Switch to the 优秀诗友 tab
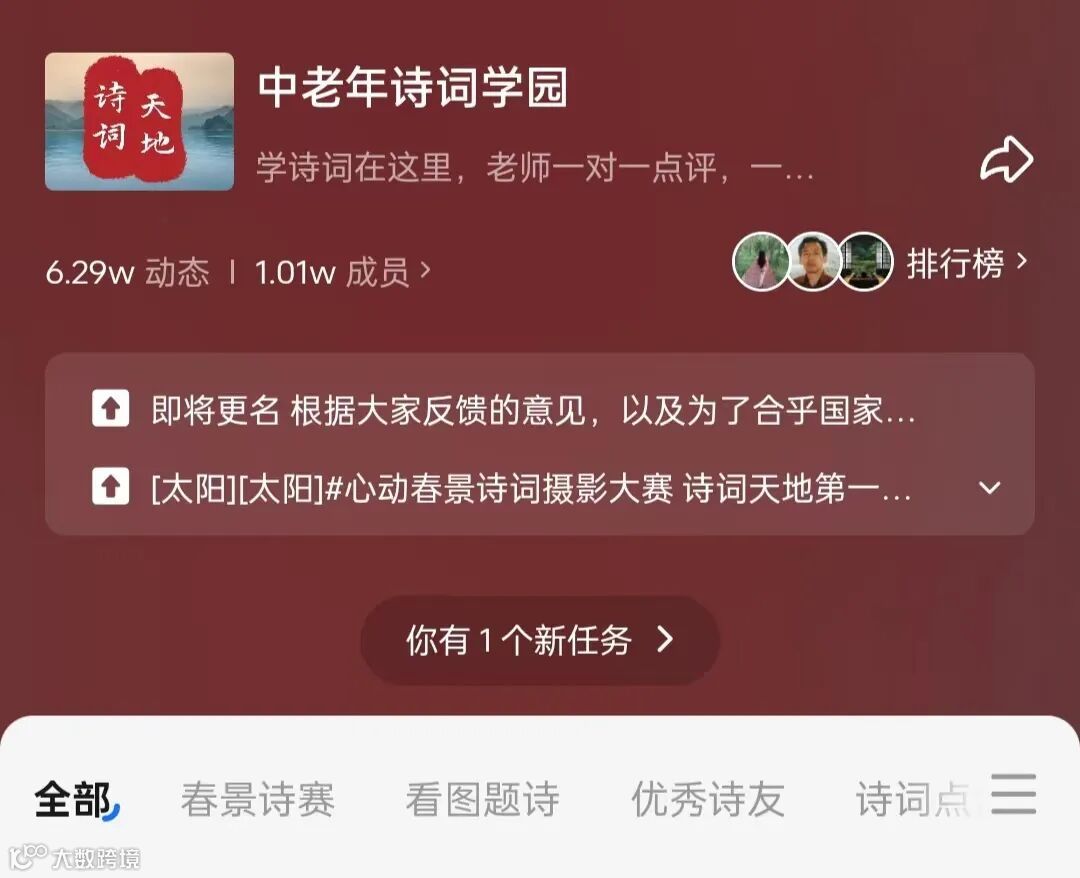This screenshot has height=878, width=1080. 707,800
